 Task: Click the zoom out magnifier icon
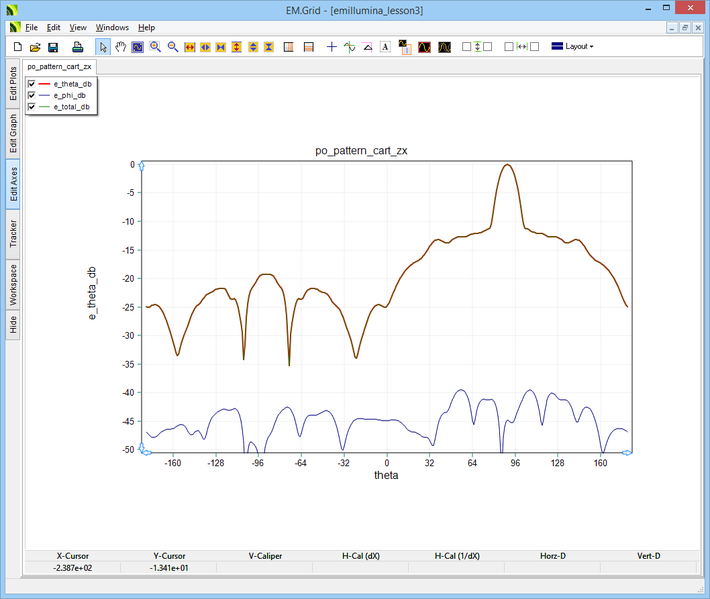tap(172, 47)
